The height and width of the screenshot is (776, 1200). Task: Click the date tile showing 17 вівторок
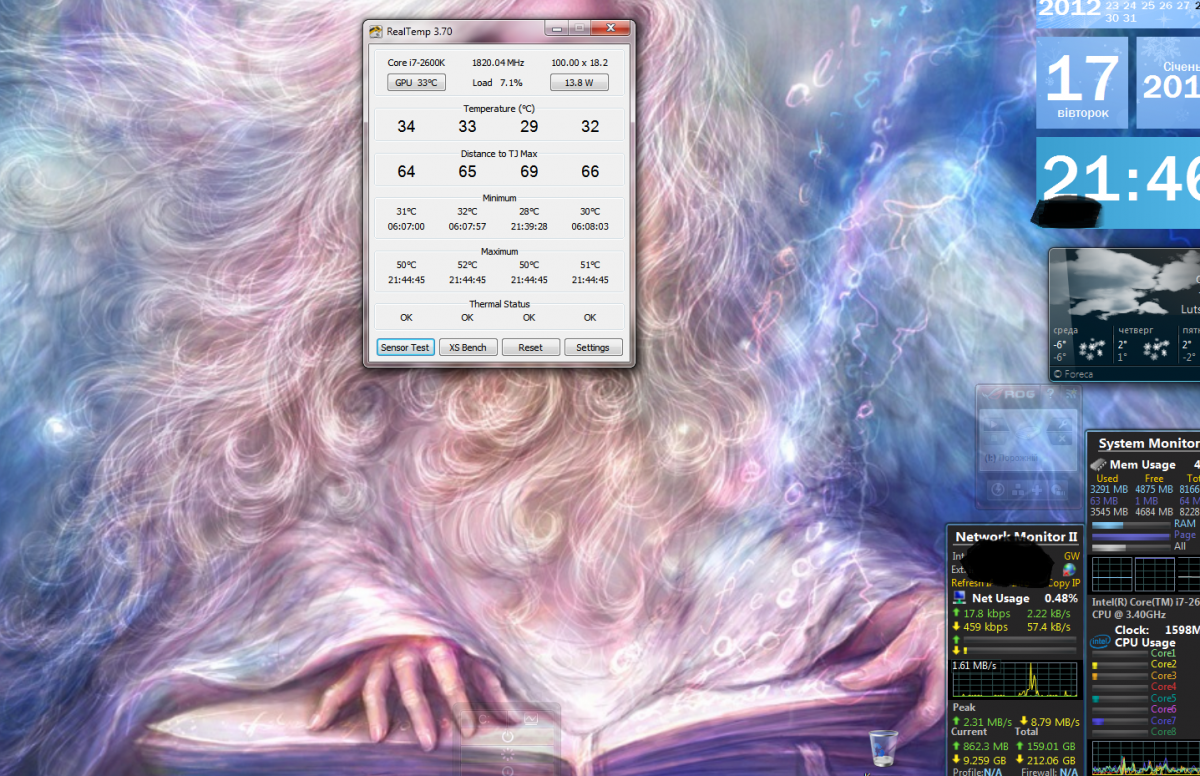[x=1083, y=84]
